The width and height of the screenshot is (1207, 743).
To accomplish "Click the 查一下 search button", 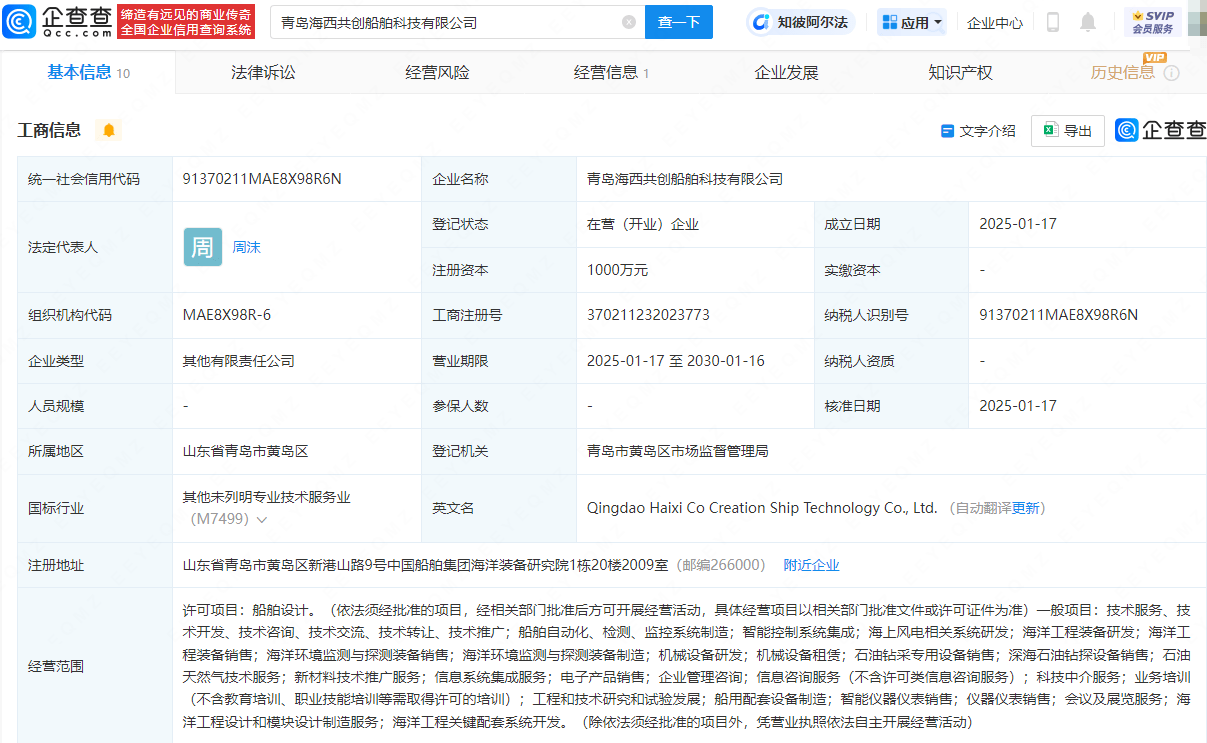I will click(678, 22).
